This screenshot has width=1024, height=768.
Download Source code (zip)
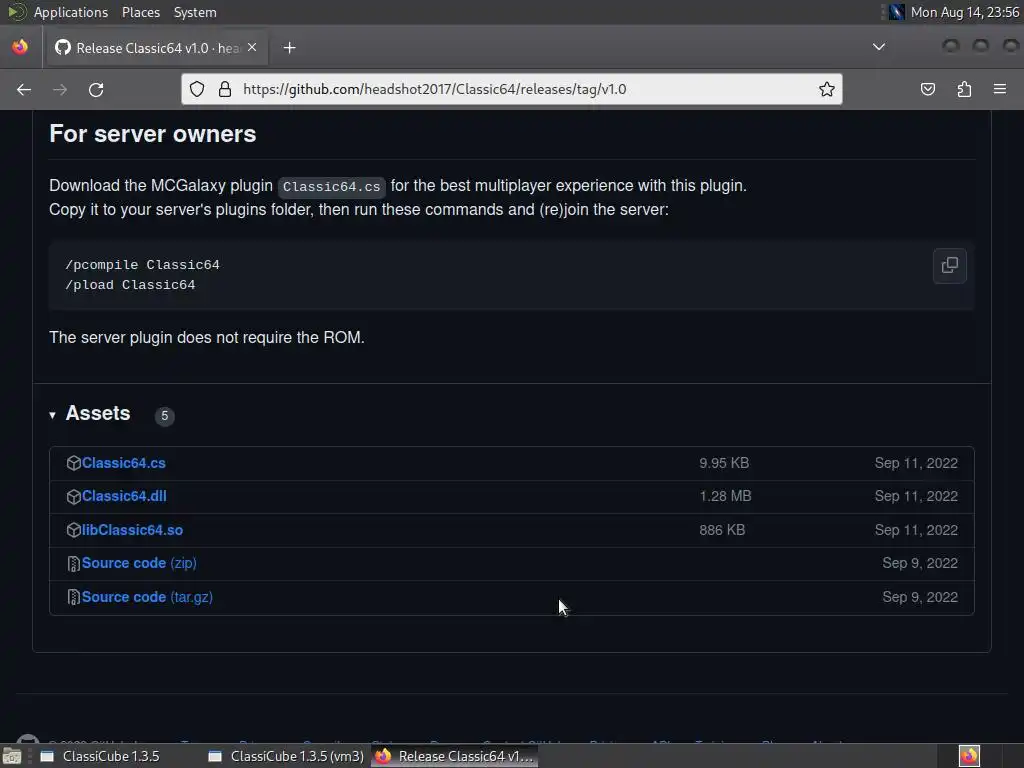[139, 563]
